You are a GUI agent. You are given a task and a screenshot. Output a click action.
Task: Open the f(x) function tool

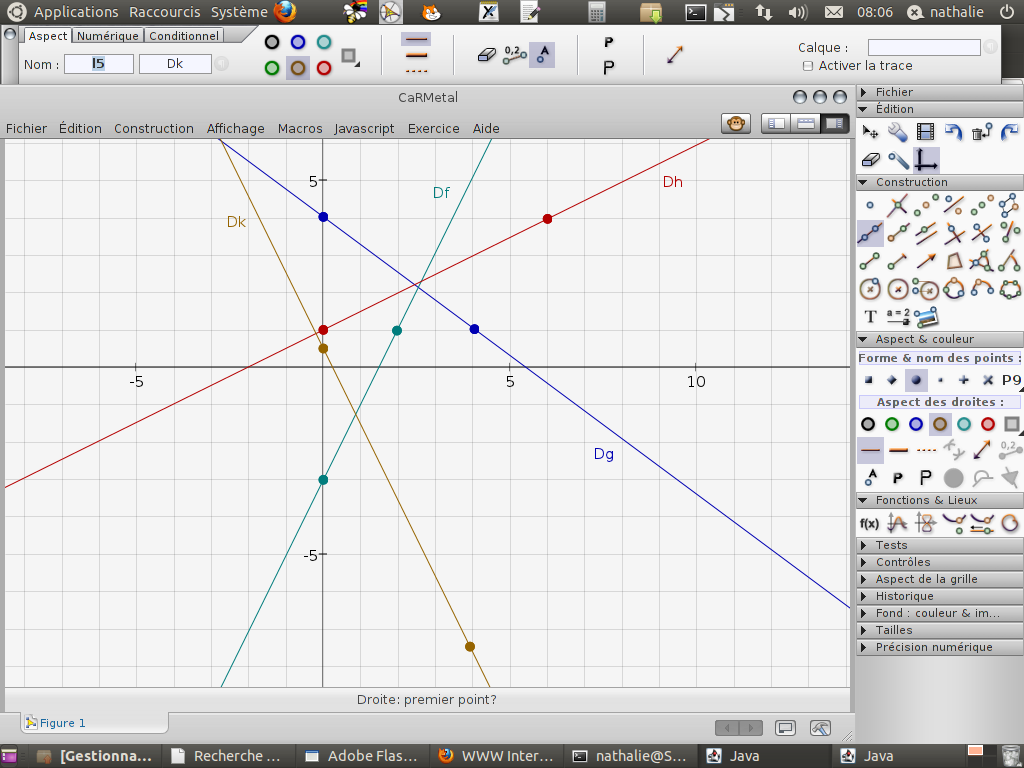(869, 523)
